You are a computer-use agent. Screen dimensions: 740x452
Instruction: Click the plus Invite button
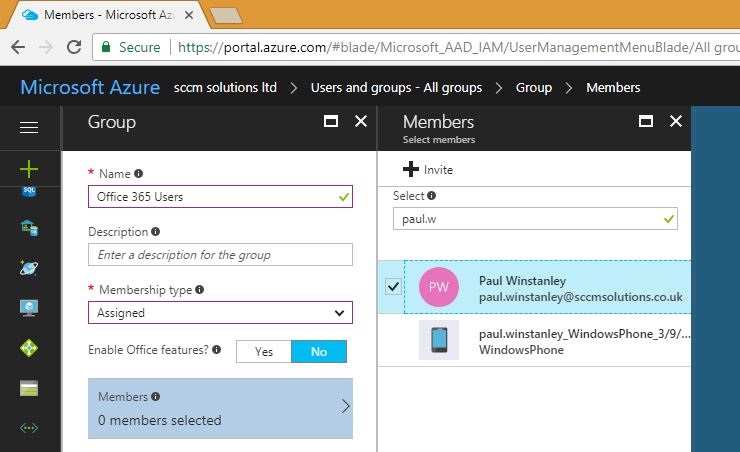[x=428, y=169]
